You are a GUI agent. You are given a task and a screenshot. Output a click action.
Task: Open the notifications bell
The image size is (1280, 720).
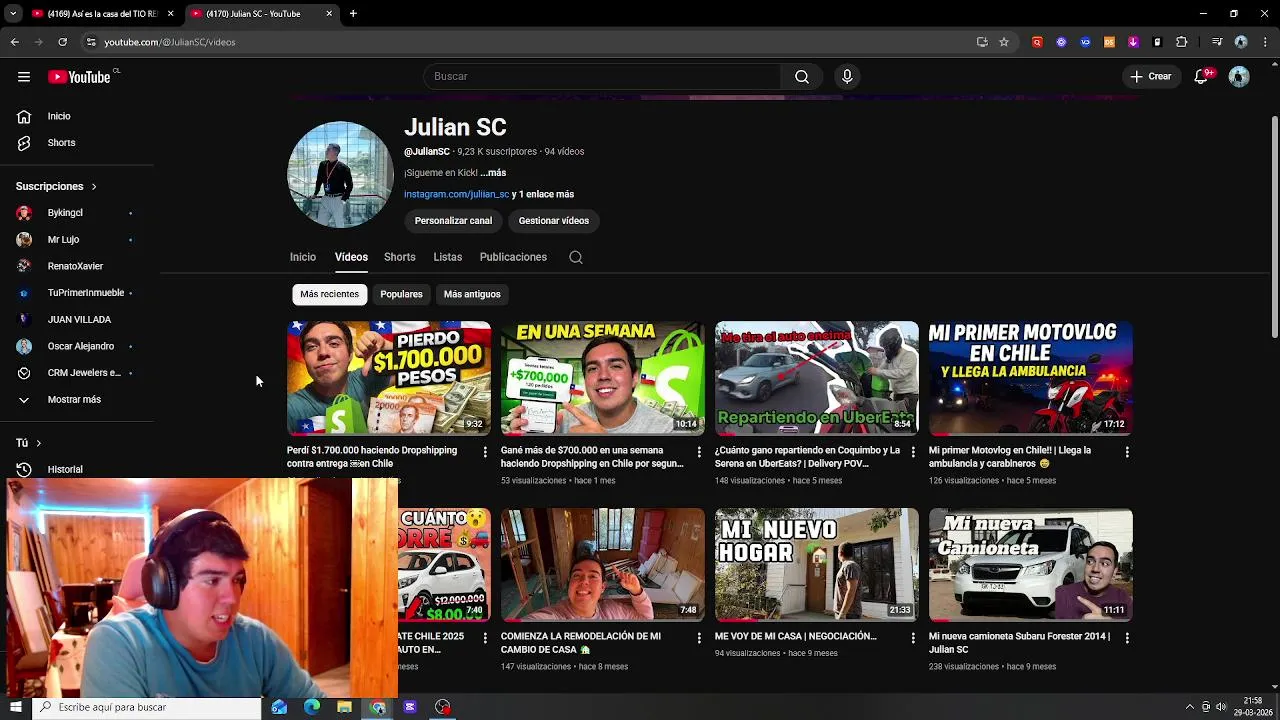[x=1202, y=77]
